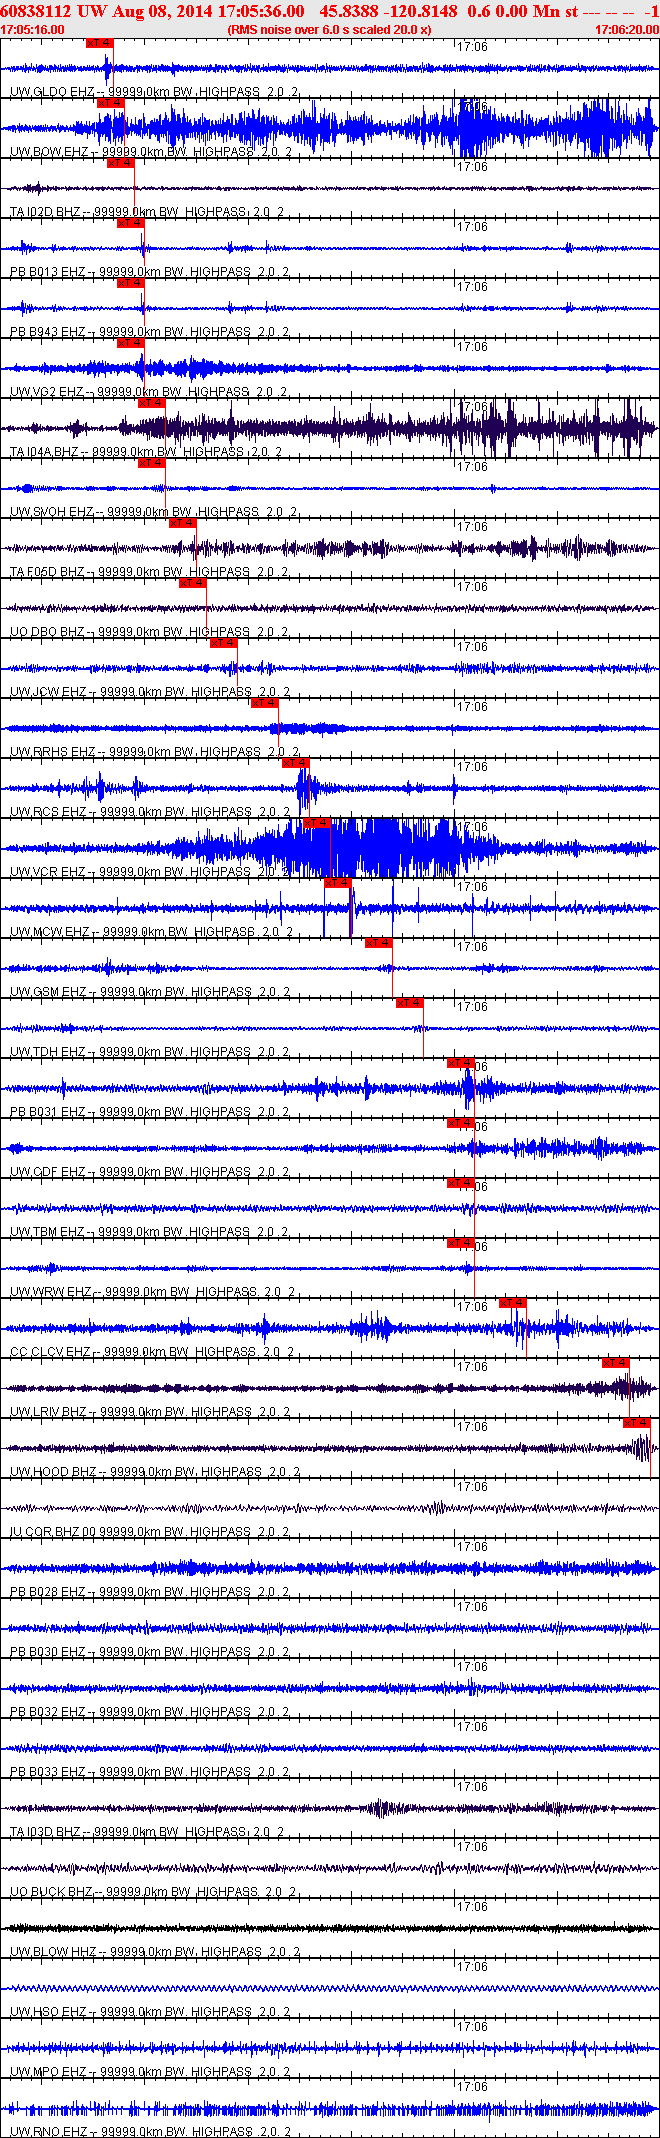Click the 17:06 time tick on GLDO trace

(472, 47)
